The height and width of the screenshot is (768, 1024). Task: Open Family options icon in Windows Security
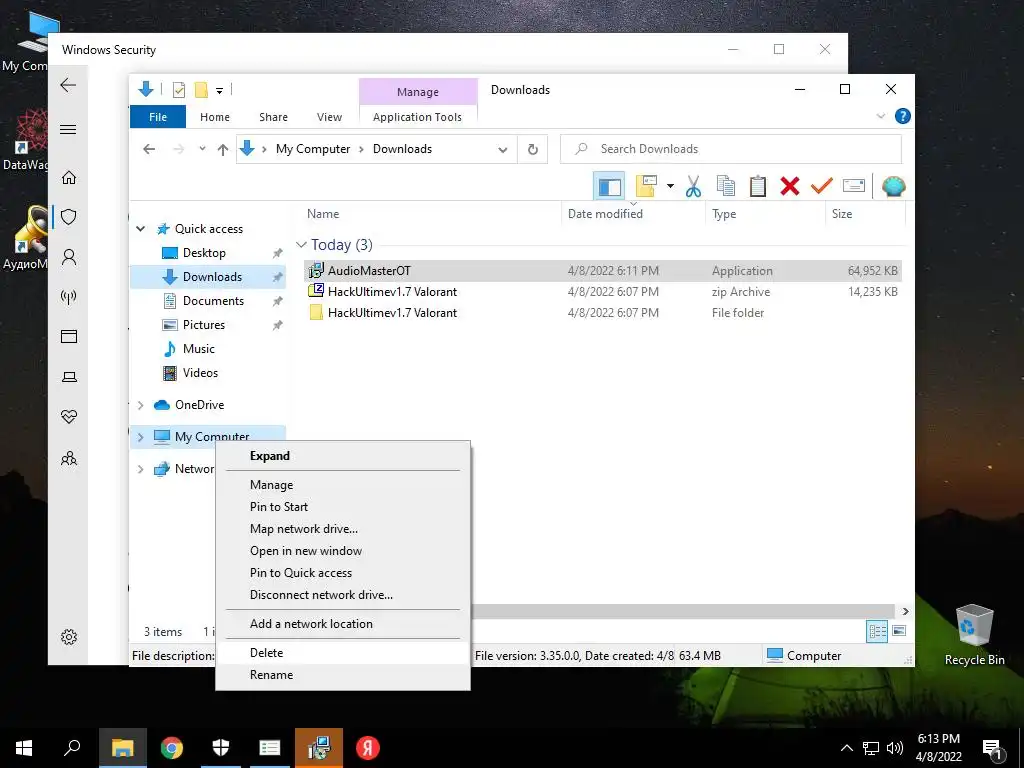(x=69, y=458)
